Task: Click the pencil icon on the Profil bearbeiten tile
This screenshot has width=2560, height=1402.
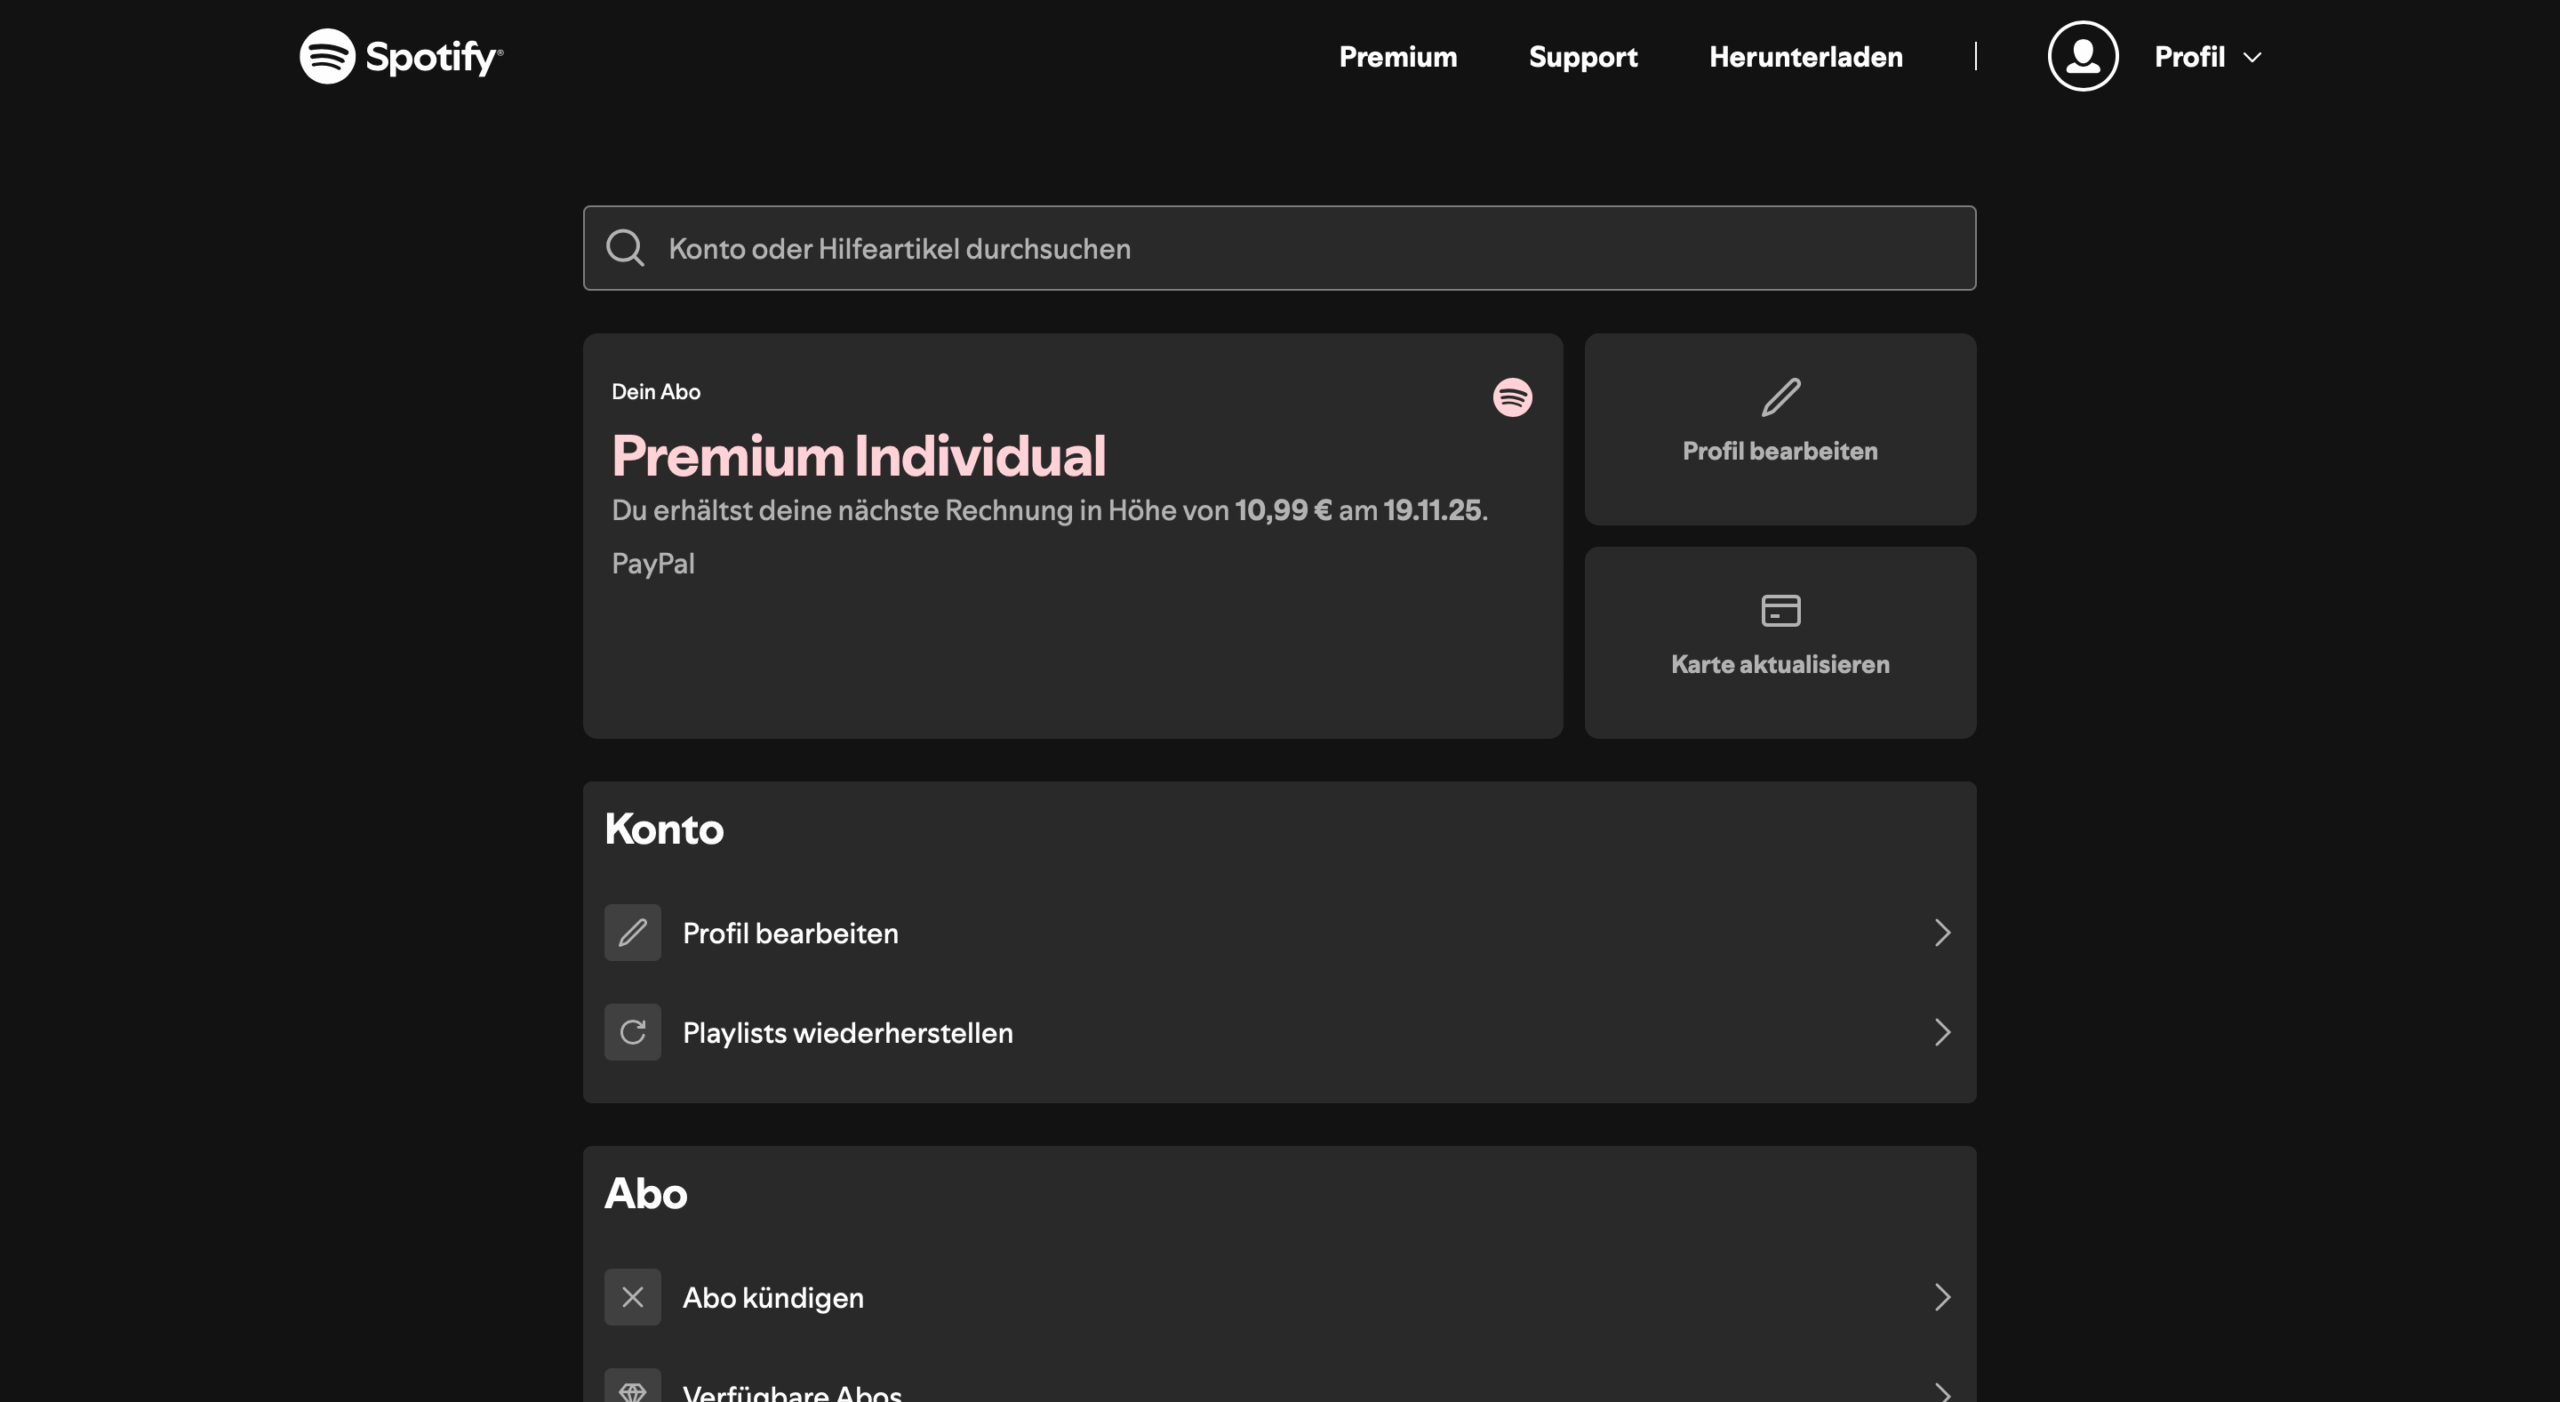Action: point(1780,397)
